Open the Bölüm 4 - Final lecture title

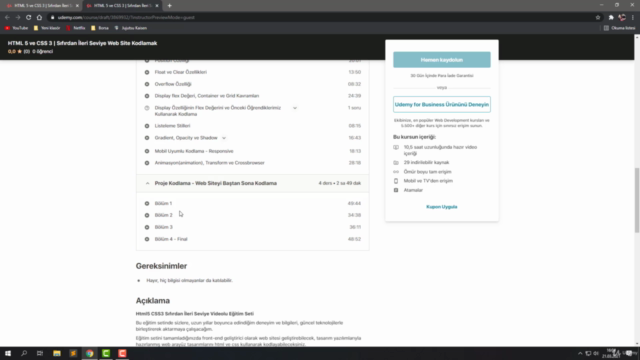coord(171,239)
